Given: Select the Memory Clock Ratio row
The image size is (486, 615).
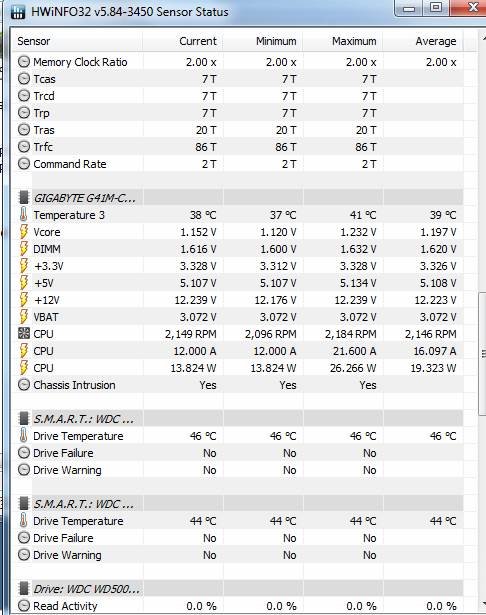Looking at the screenshot, I should [x=239, y=62].
